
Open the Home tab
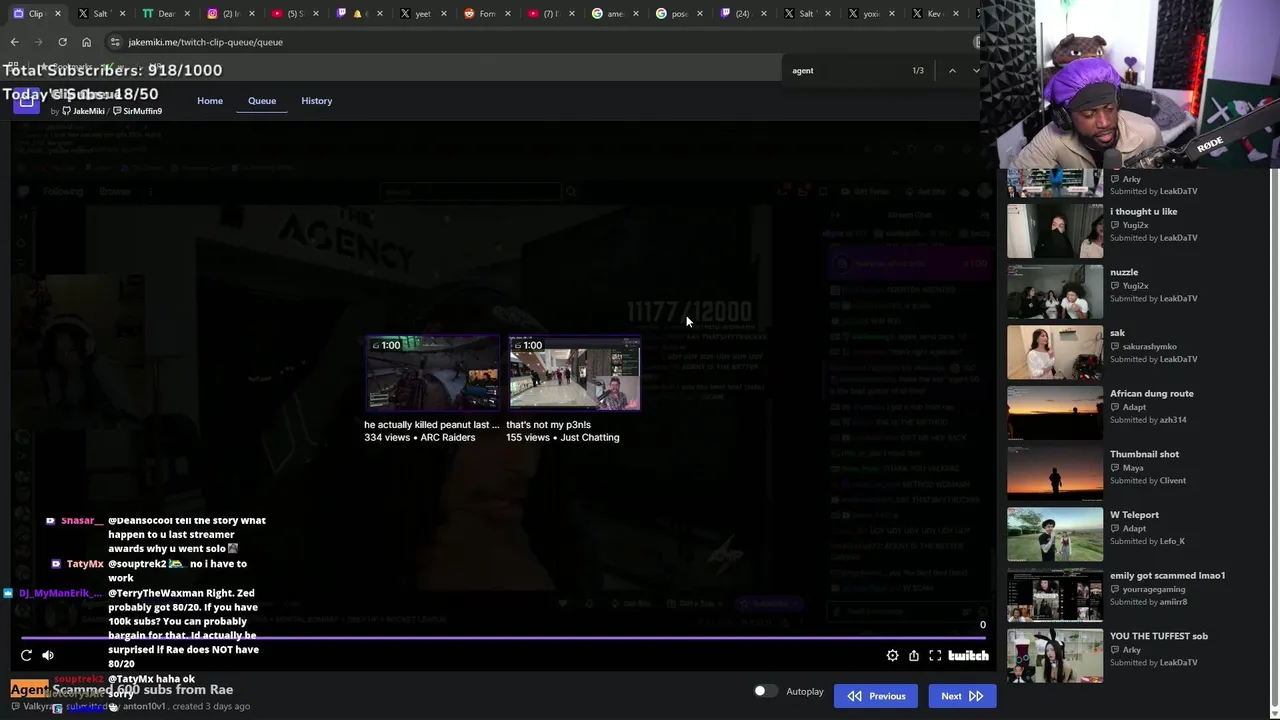(x=210, y=101)
